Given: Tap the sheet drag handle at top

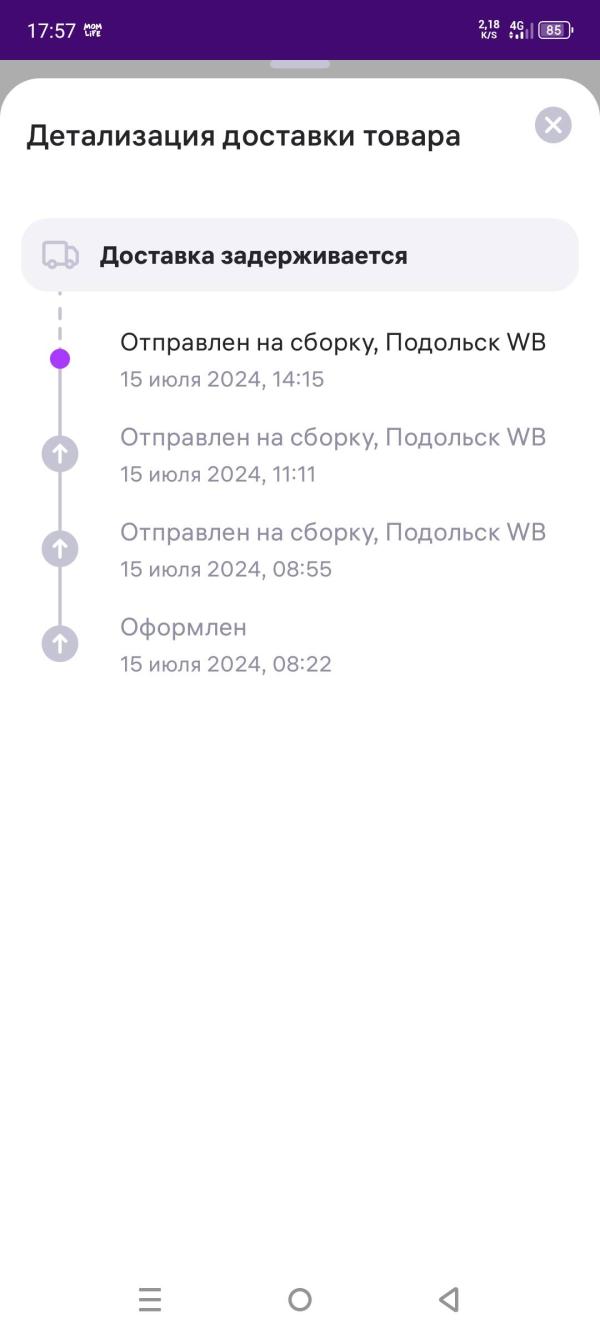Looking at the screenshot, I should (300, 64).
